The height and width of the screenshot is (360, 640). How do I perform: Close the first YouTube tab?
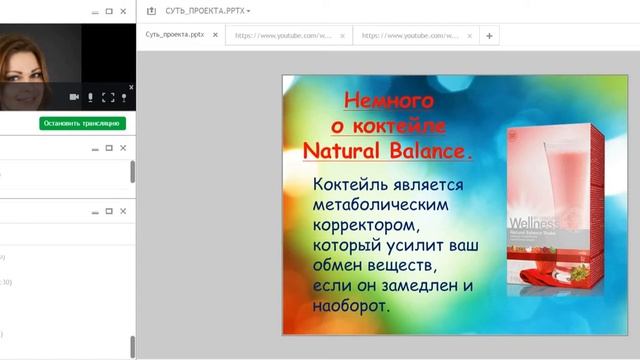tap(342, 36)
